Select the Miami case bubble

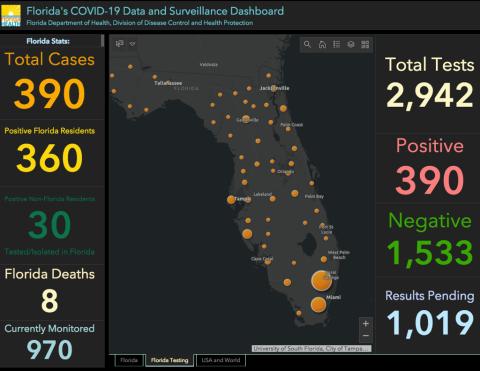(x=318, y=305)
